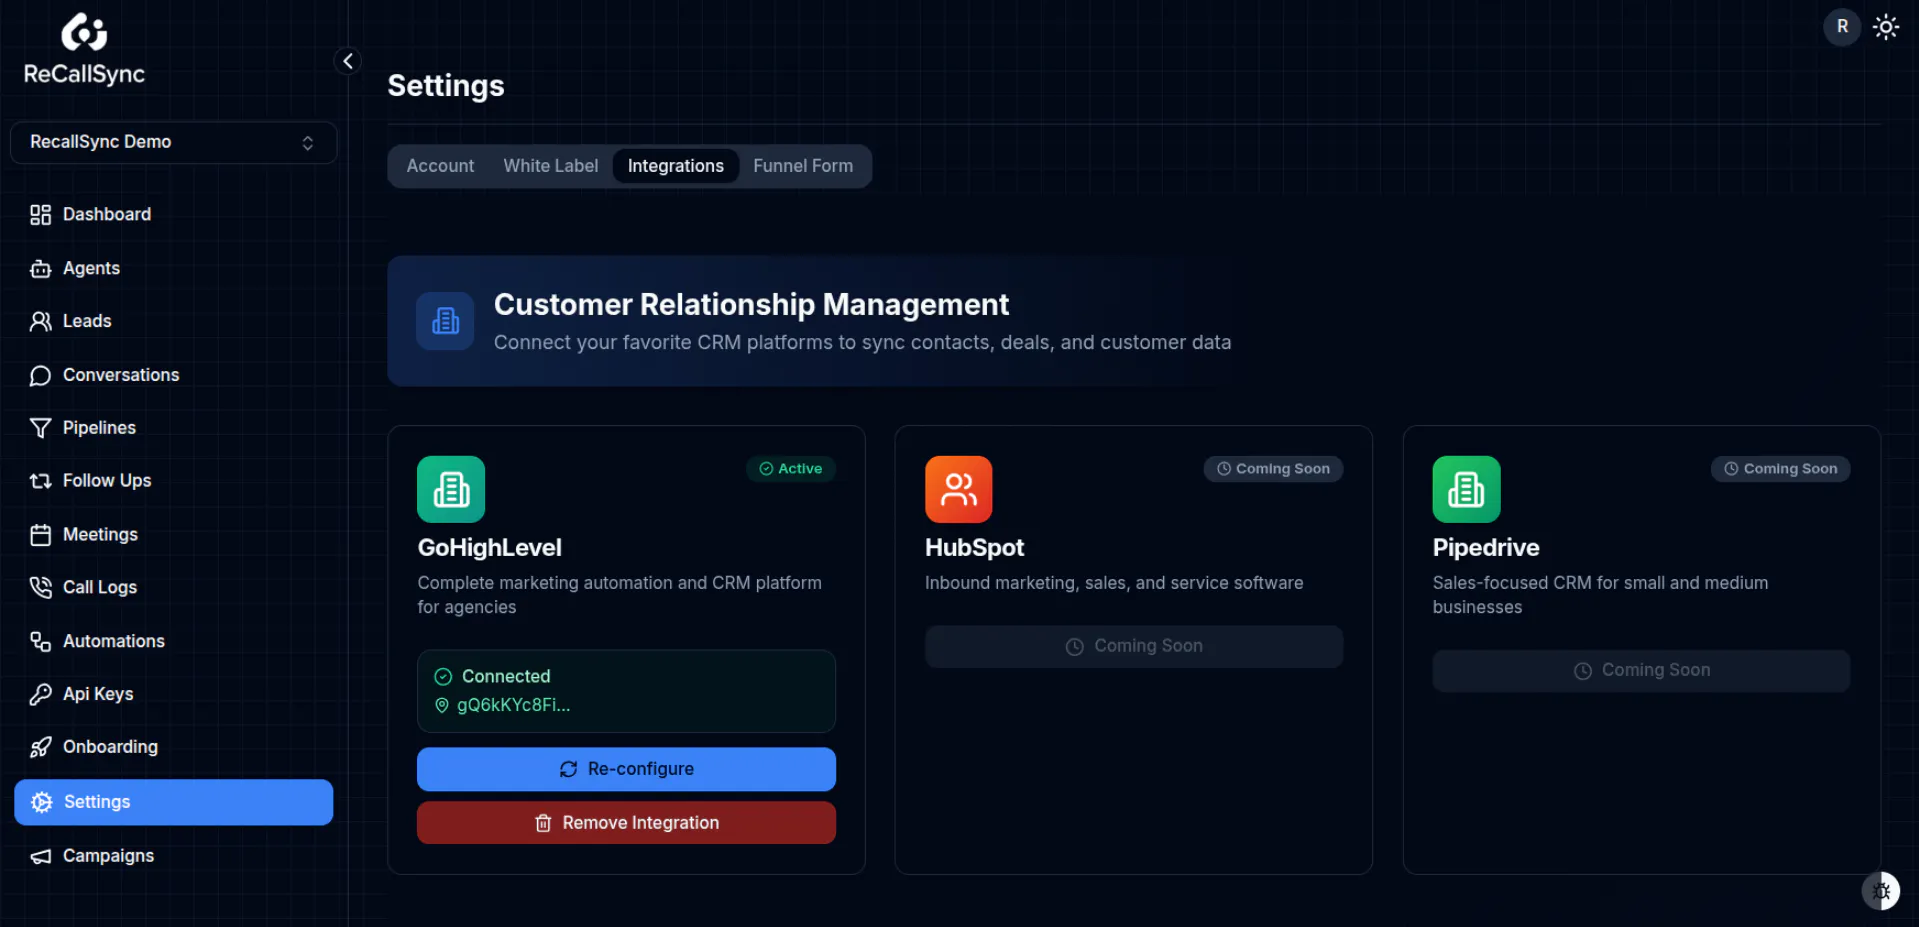Click the bug report floating icon

pyautogui.click(x=1881, y=890)
